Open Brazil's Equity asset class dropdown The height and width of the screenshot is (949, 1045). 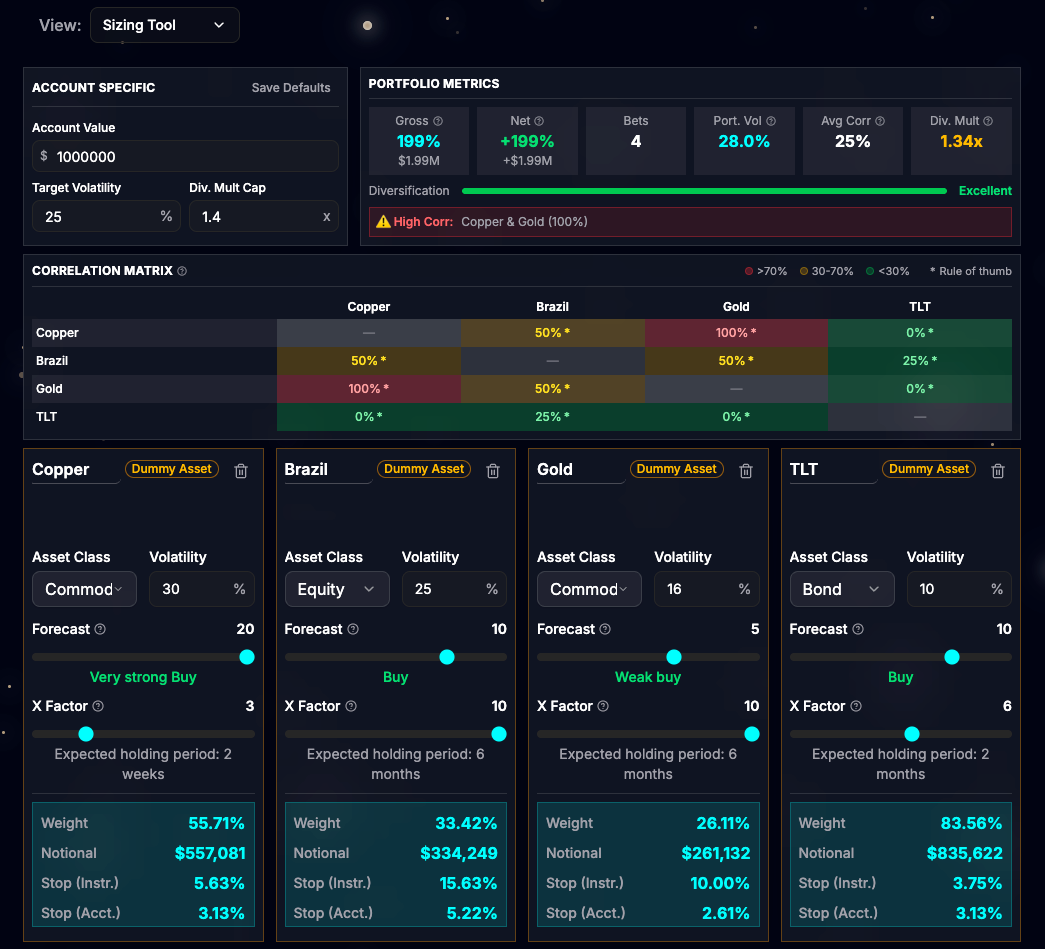coord(337,589)
